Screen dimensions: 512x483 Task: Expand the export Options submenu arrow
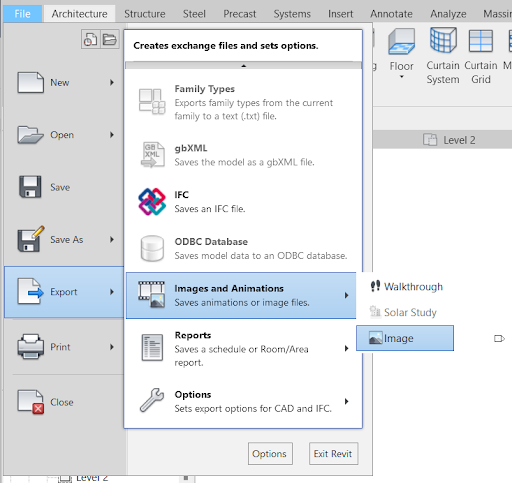point(347,401)
